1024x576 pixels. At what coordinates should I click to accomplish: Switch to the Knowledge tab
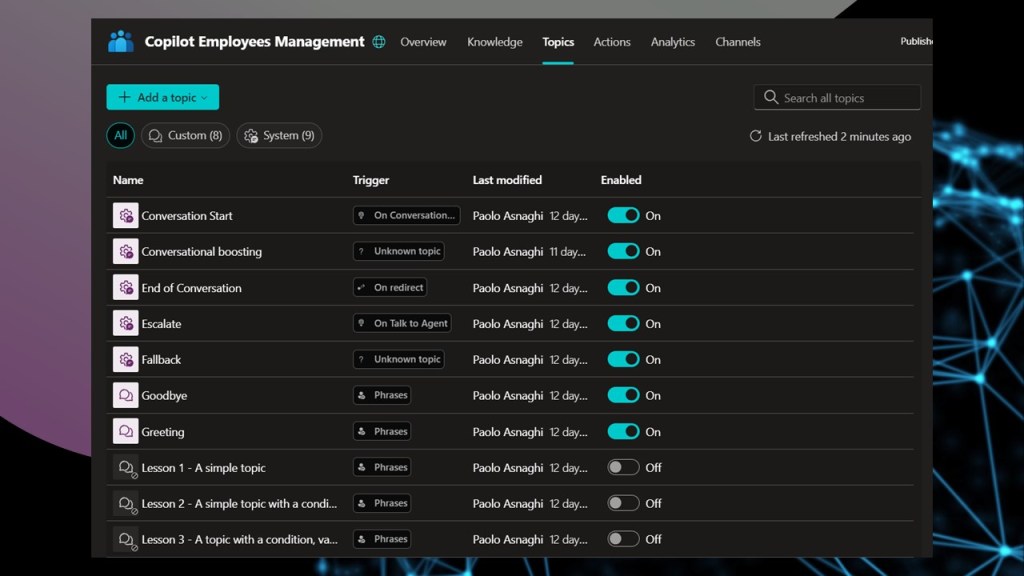[494, 42]
